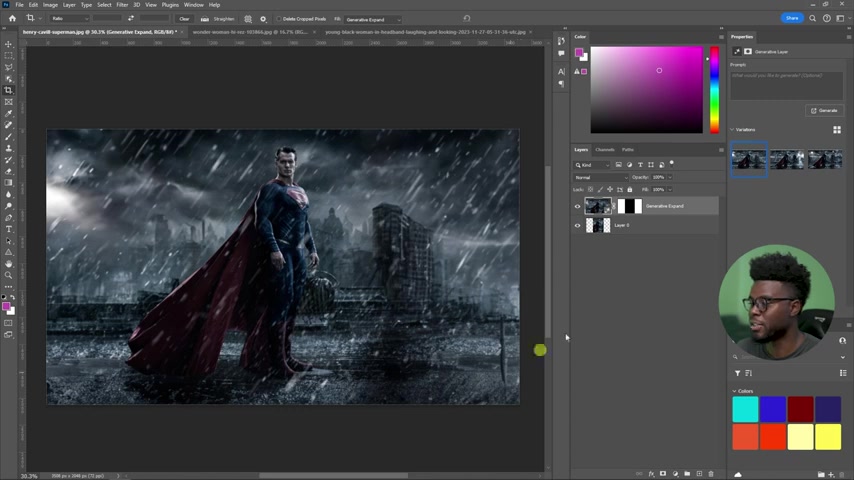Open the Normal blend mode dropdown

click(x=601, y=178)
